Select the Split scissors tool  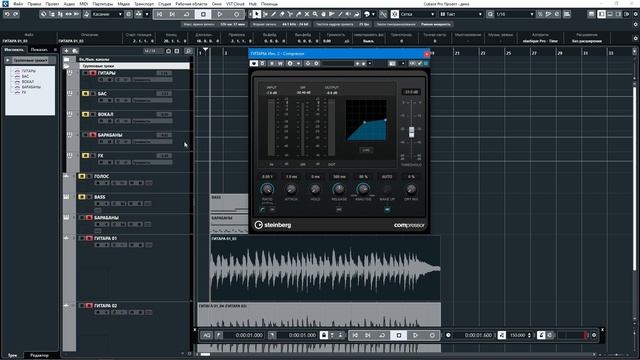290,14
